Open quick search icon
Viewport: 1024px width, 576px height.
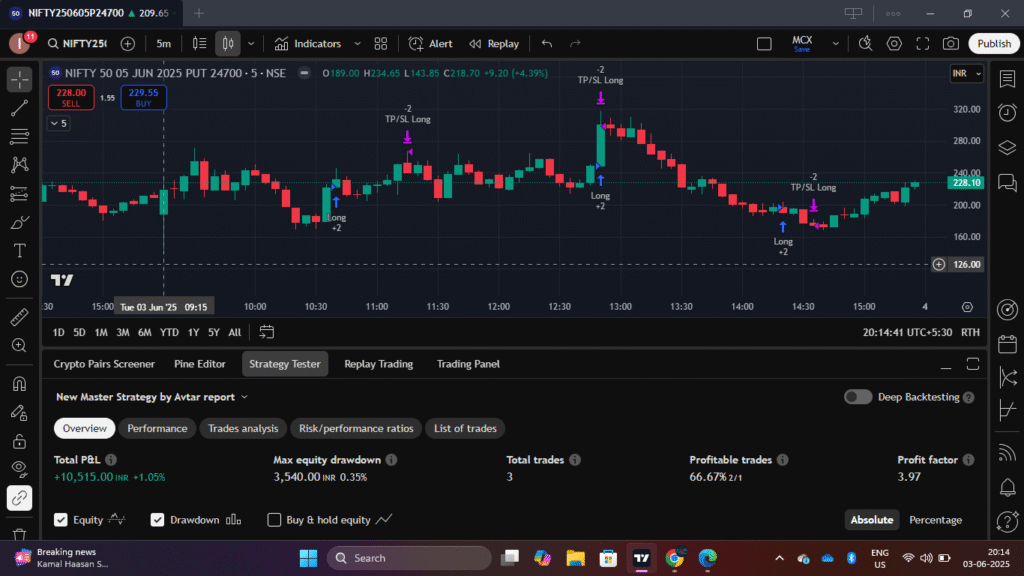[x=865, y=44]
